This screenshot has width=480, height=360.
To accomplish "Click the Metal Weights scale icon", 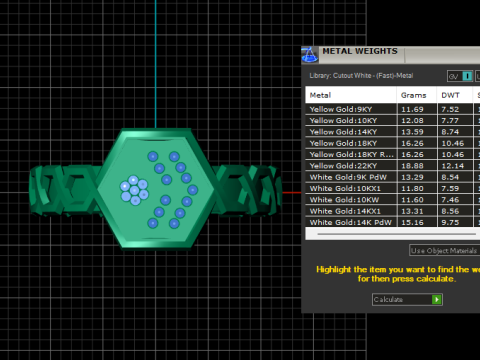I will pyautogui.click(x=309, y=55).
